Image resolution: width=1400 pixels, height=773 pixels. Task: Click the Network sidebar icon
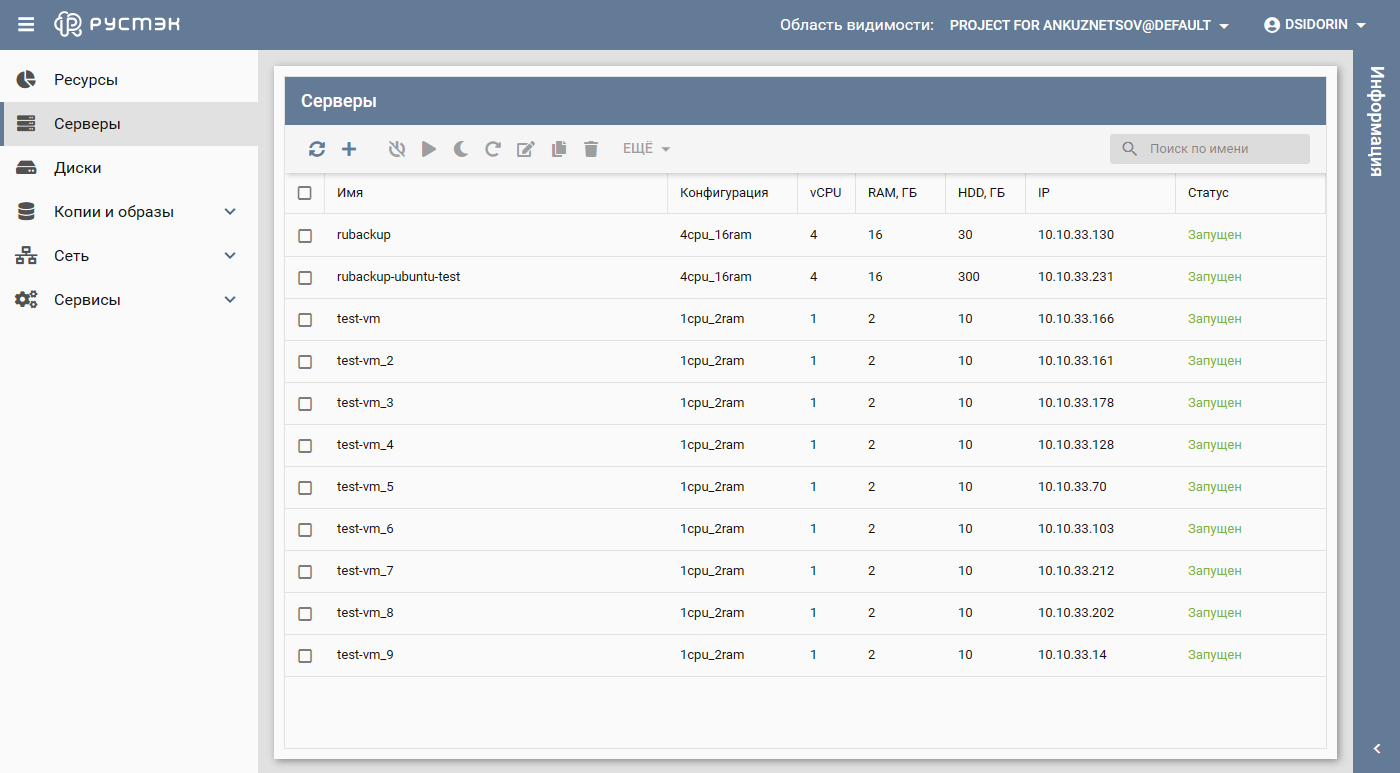(26, 256)
